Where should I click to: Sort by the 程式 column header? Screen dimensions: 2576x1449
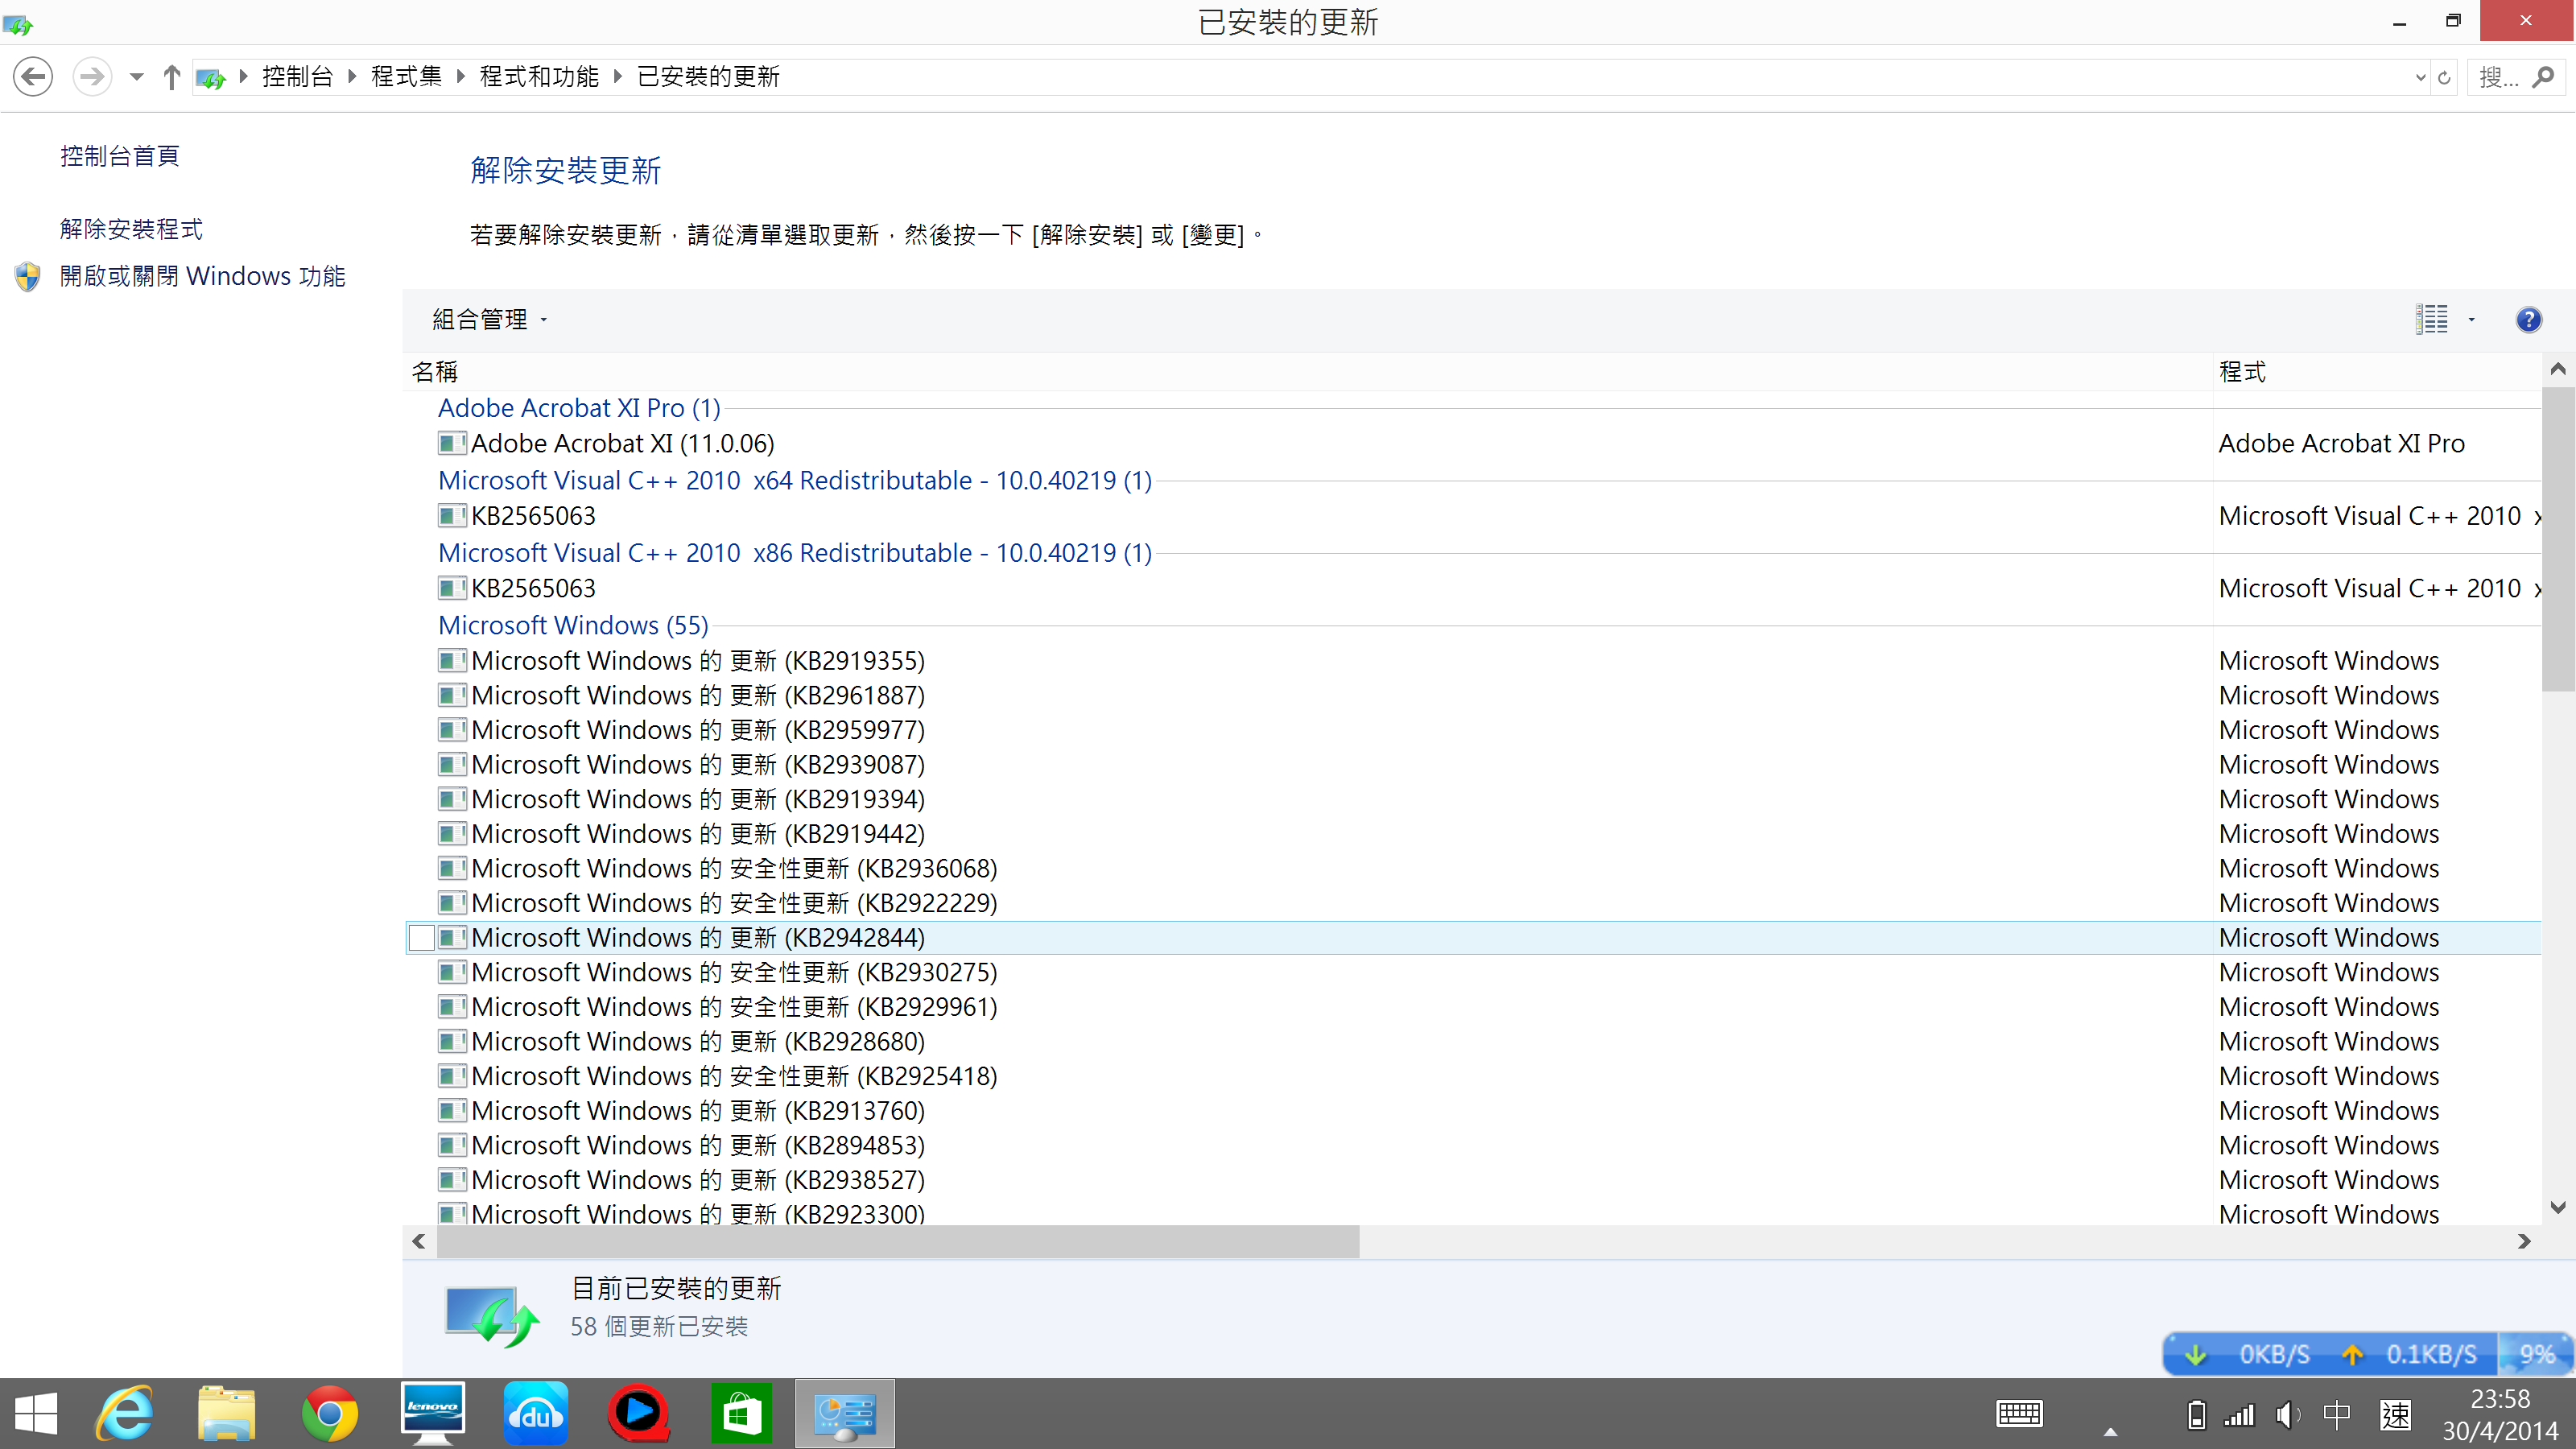tap(2376, 372)
